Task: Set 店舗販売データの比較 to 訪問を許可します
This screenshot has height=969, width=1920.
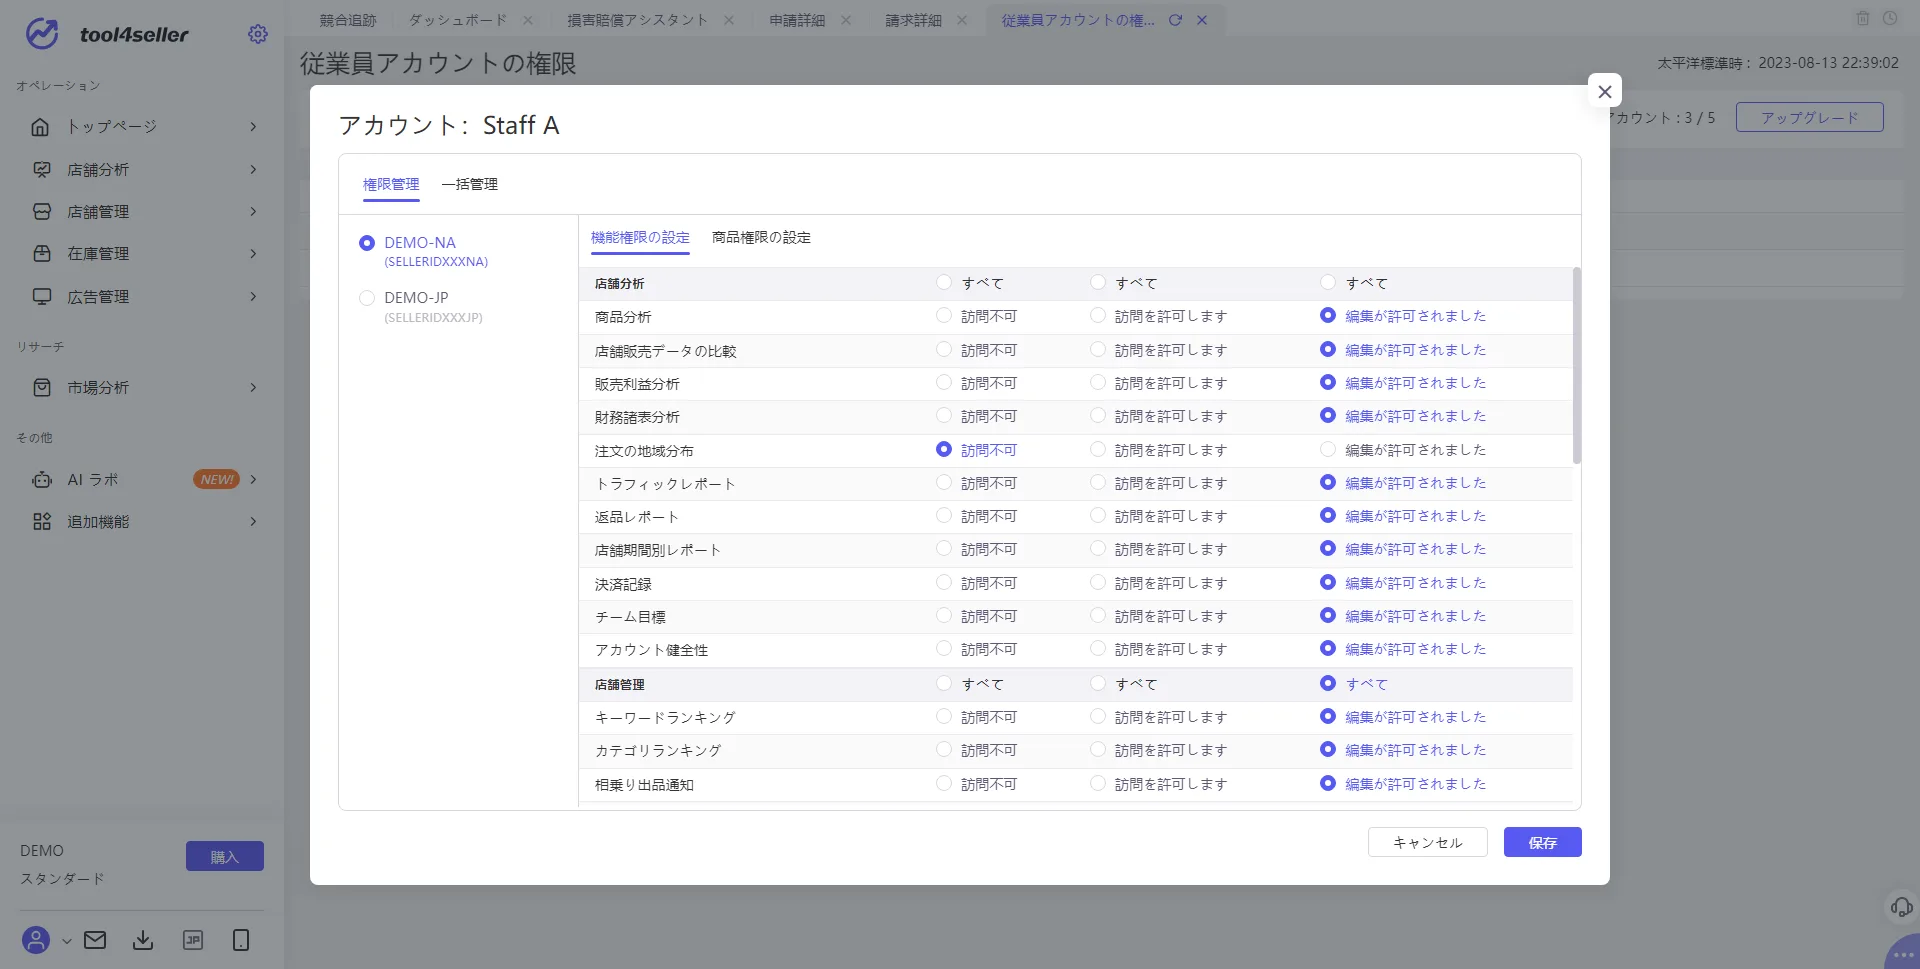Action: [x=1098, y=350]
